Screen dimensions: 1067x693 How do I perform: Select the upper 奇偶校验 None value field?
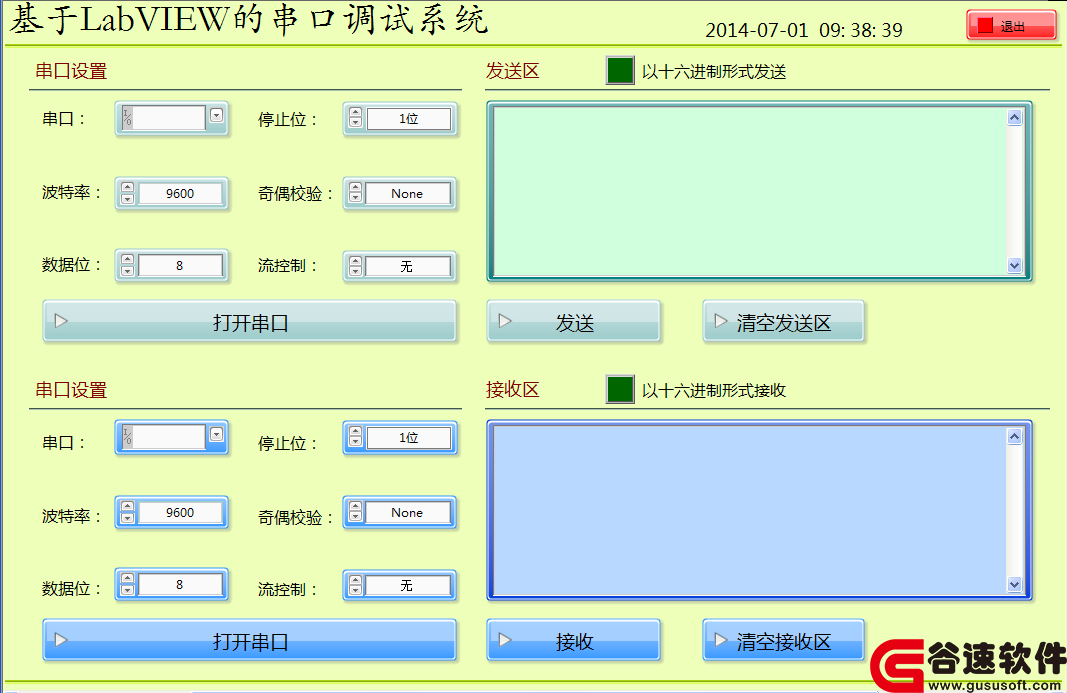pos(408,193)
